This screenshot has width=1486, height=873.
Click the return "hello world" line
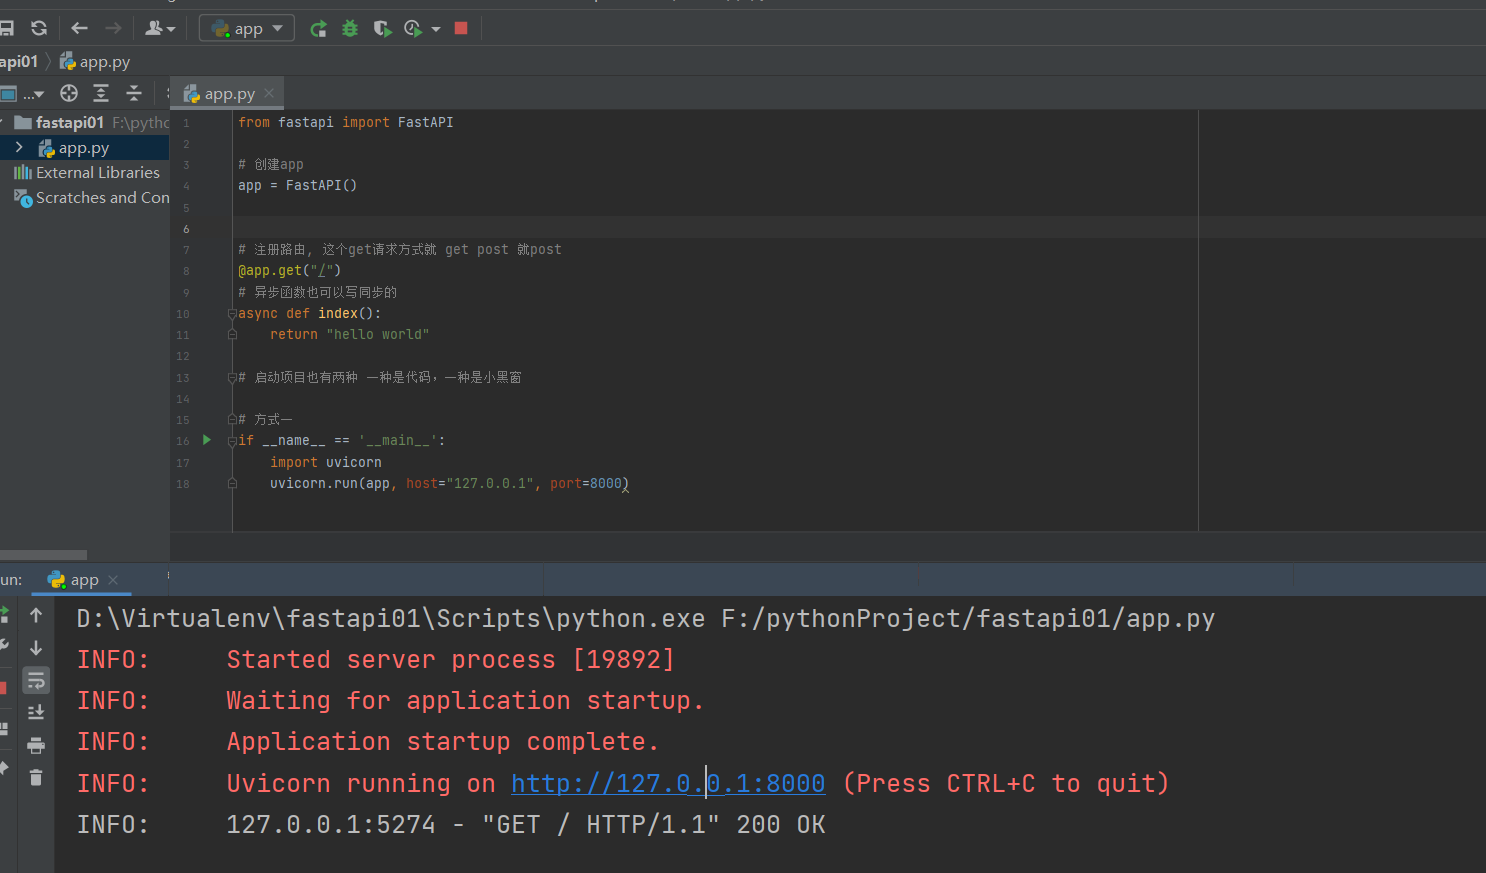pos(349,334)
